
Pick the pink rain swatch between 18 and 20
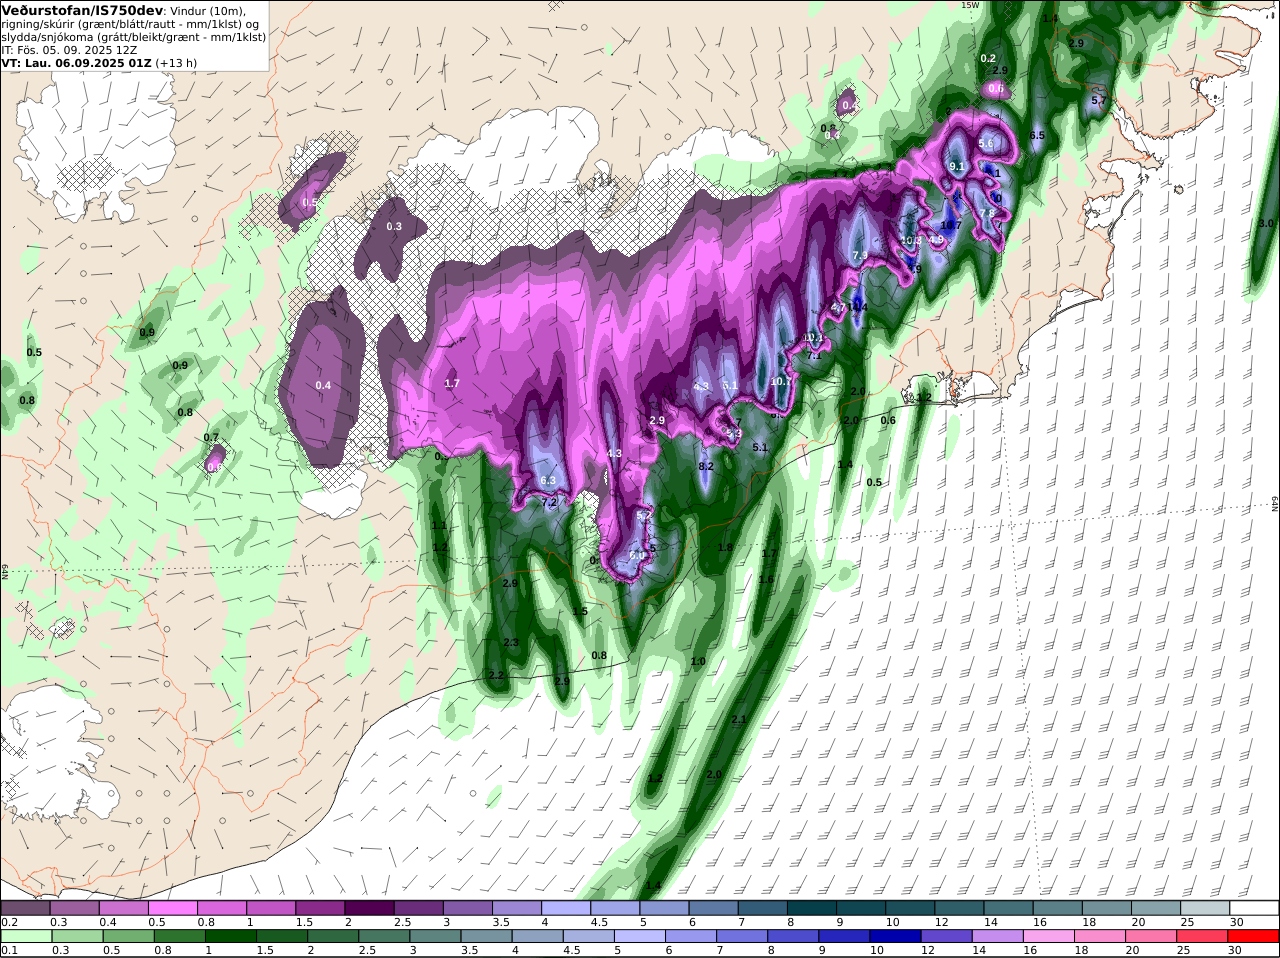coord(1100,936)
